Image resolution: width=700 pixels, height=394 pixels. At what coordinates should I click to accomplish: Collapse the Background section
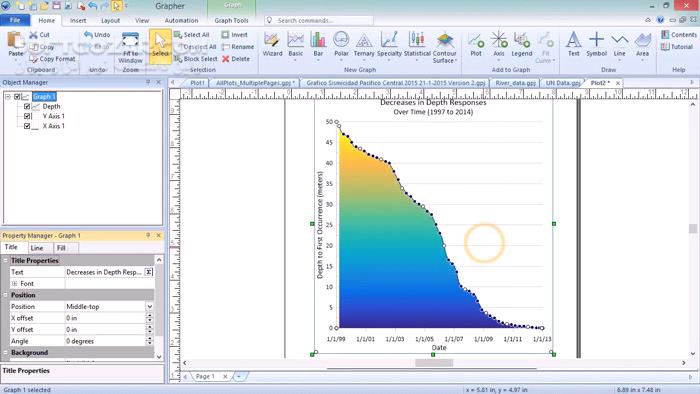click(6, 353)
